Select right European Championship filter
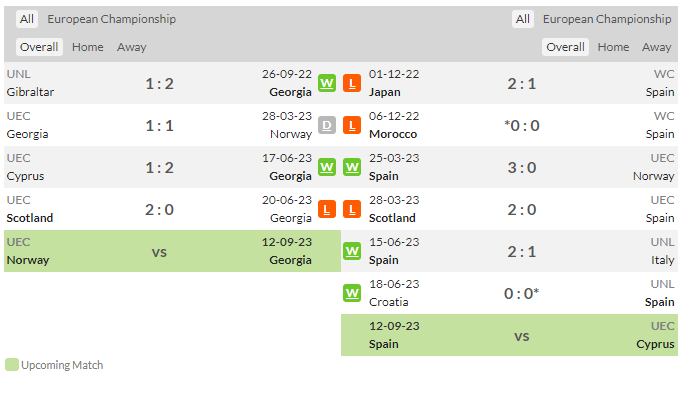Screen dimensions: 680x416 coord(607,19)
